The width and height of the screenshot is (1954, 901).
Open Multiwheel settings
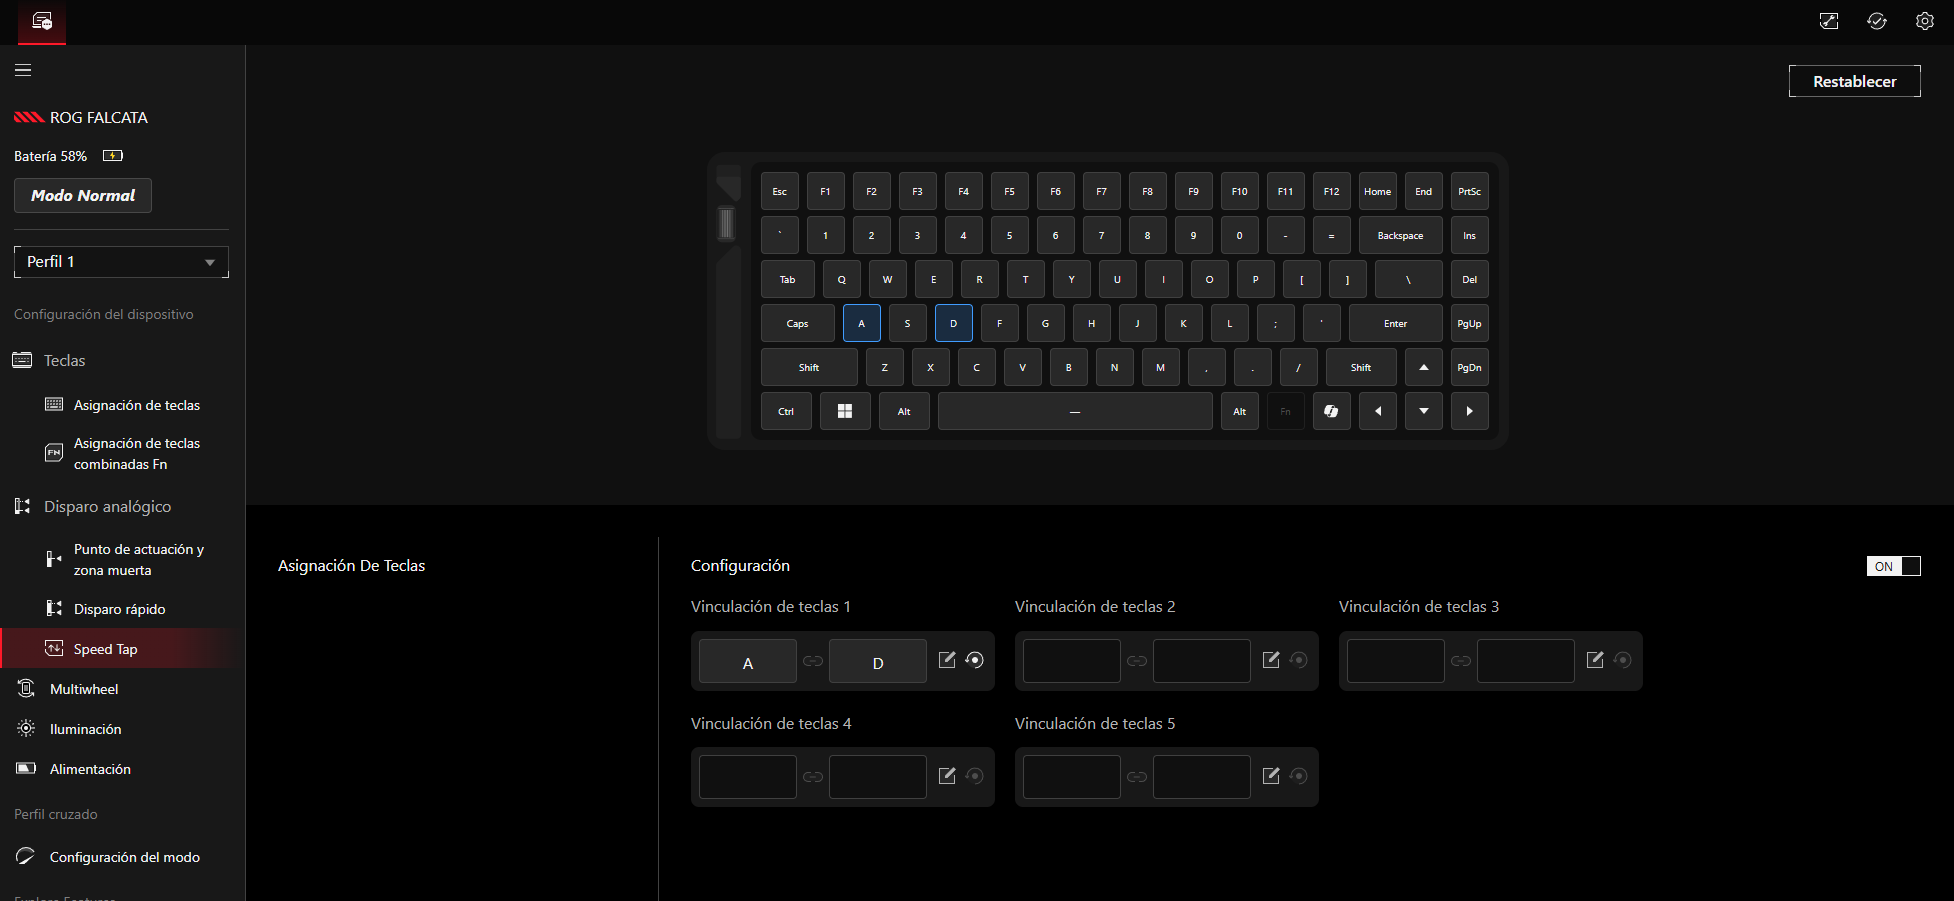click(84, 689)
